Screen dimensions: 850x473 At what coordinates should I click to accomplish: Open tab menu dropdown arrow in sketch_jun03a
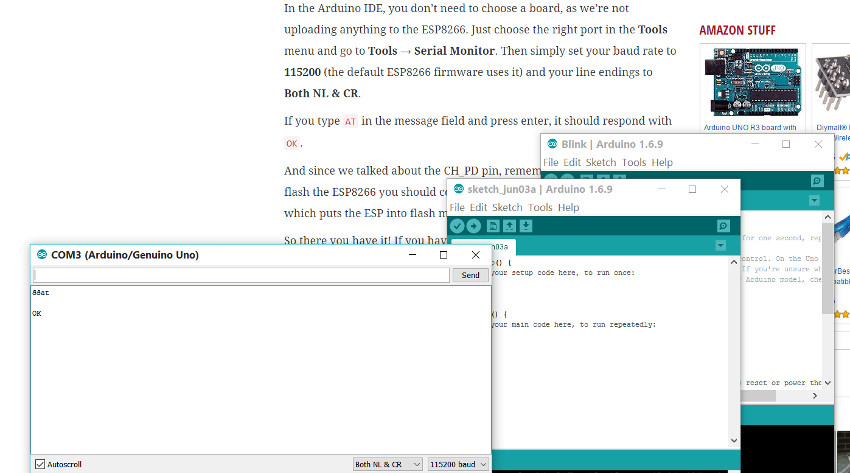coord(720,246)
